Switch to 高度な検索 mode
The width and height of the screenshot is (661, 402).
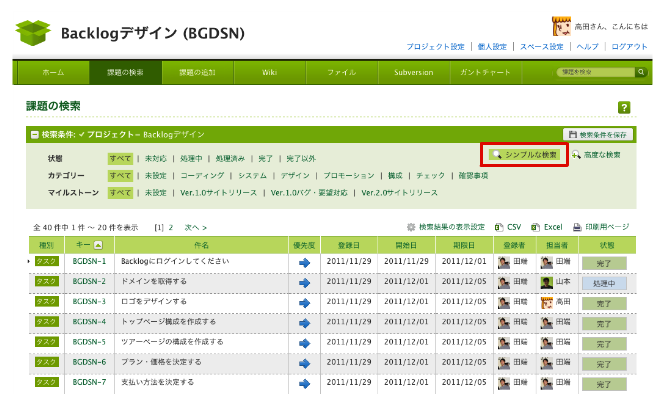pyautogui.click(x=596, y=155)
